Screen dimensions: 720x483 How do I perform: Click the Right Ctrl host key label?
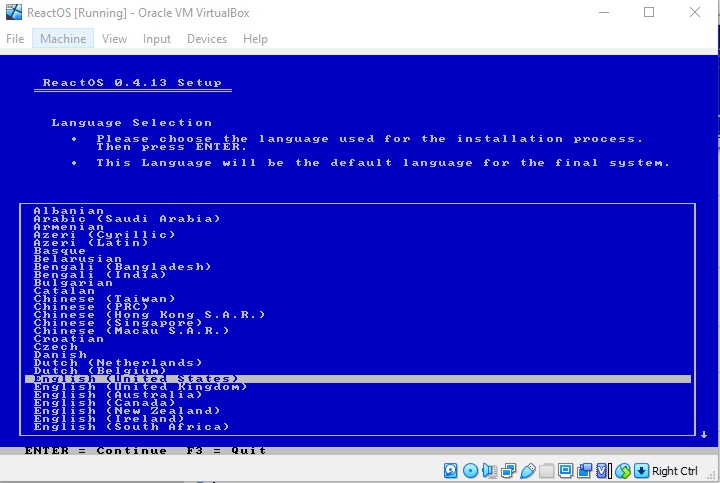coord(675,471)
